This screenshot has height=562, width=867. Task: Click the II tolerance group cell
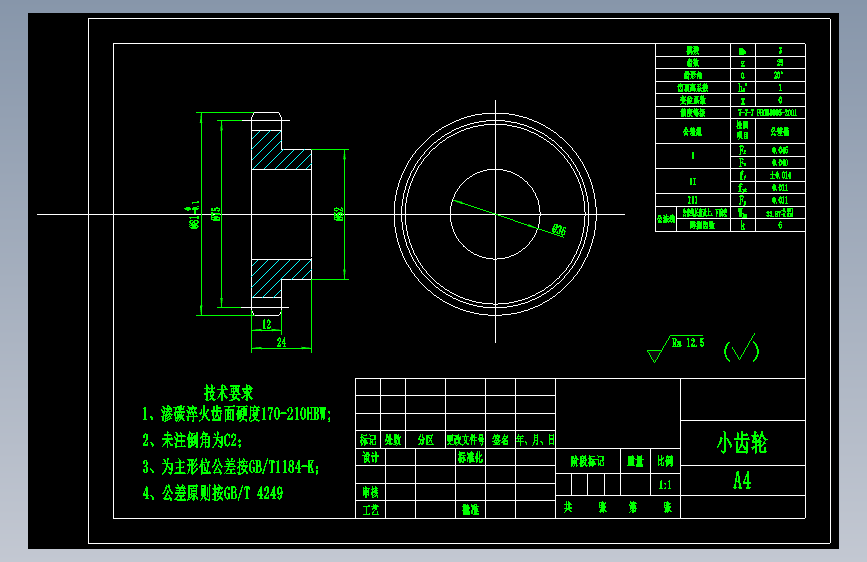692,181
